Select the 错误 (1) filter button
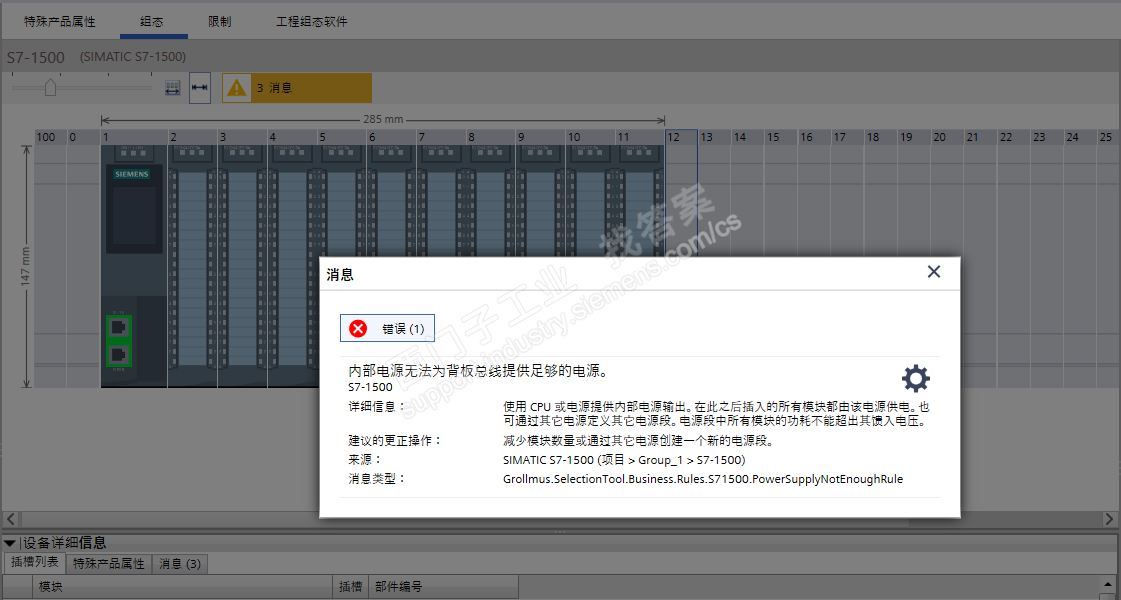Screen dimensions: 1121x600 pyautogui.click(x=387, y=328)
